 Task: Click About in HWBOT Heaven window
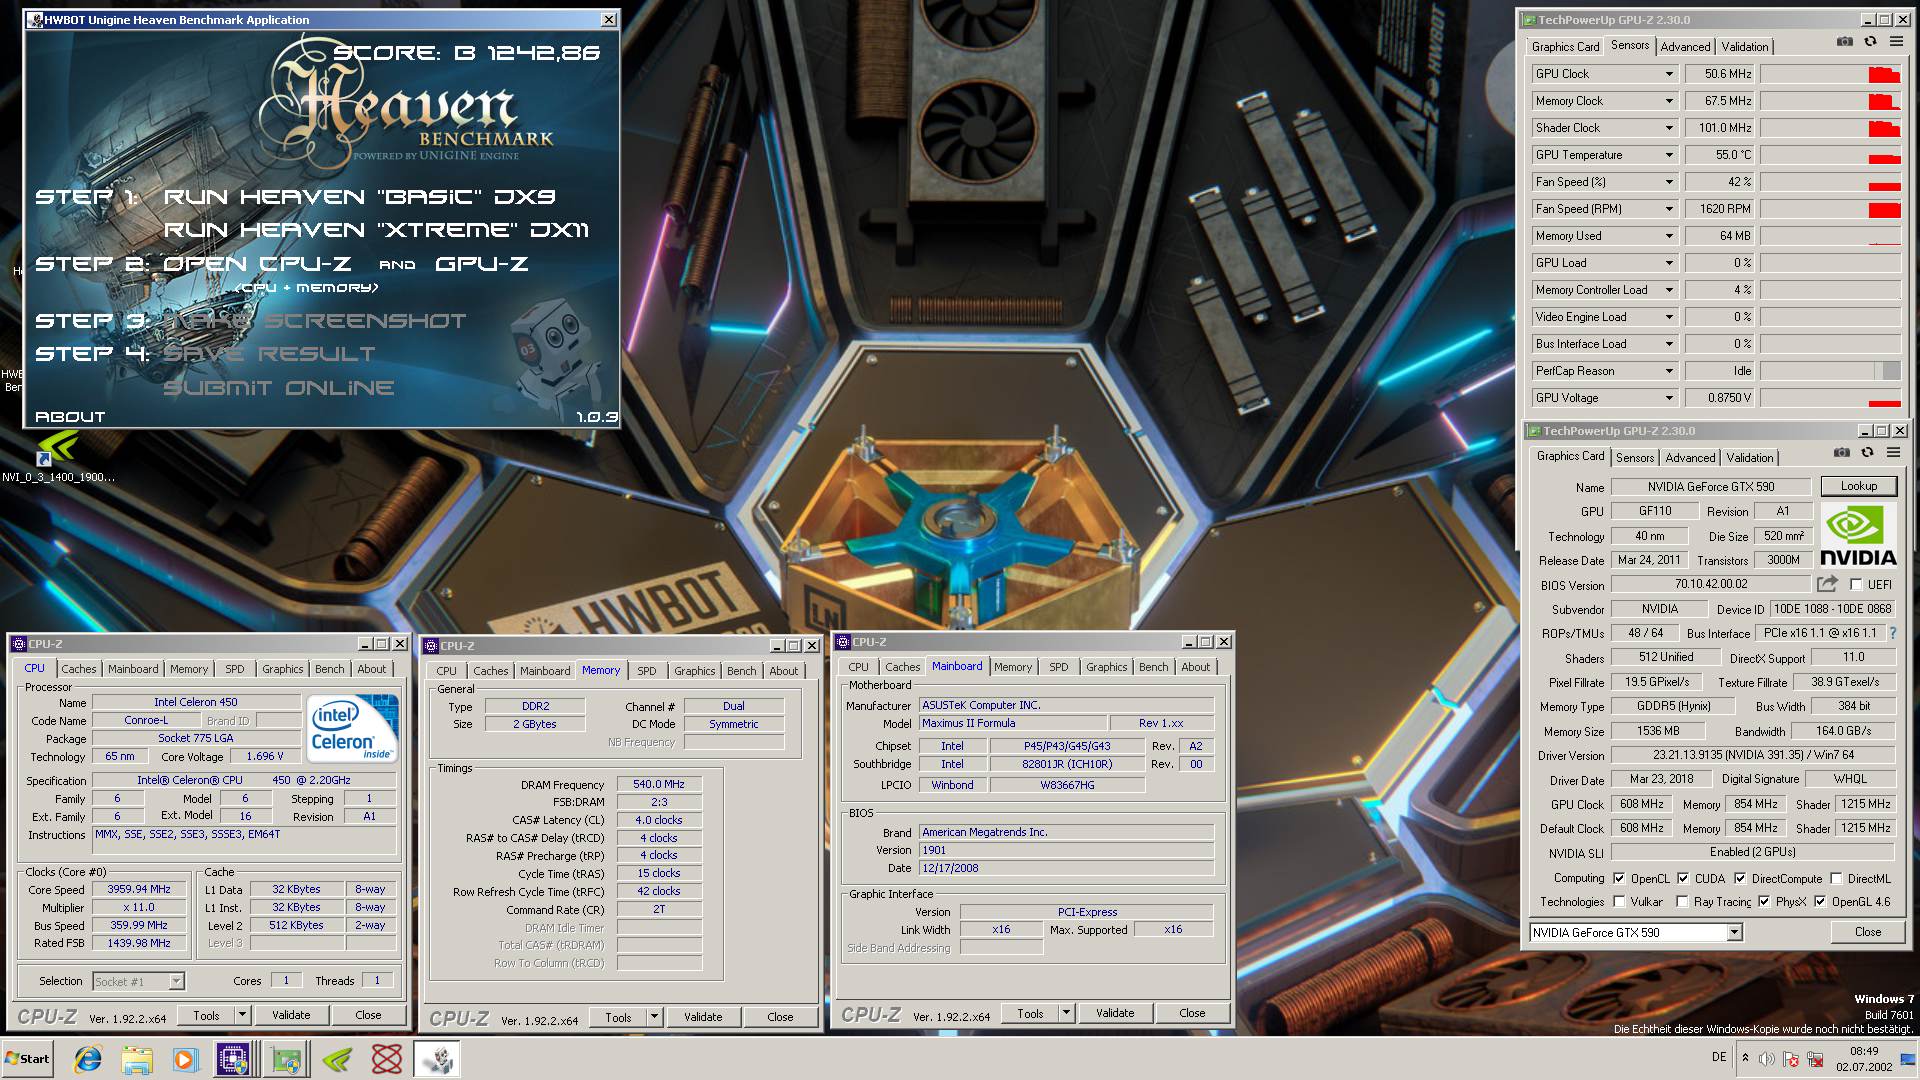tap(70, 417)
